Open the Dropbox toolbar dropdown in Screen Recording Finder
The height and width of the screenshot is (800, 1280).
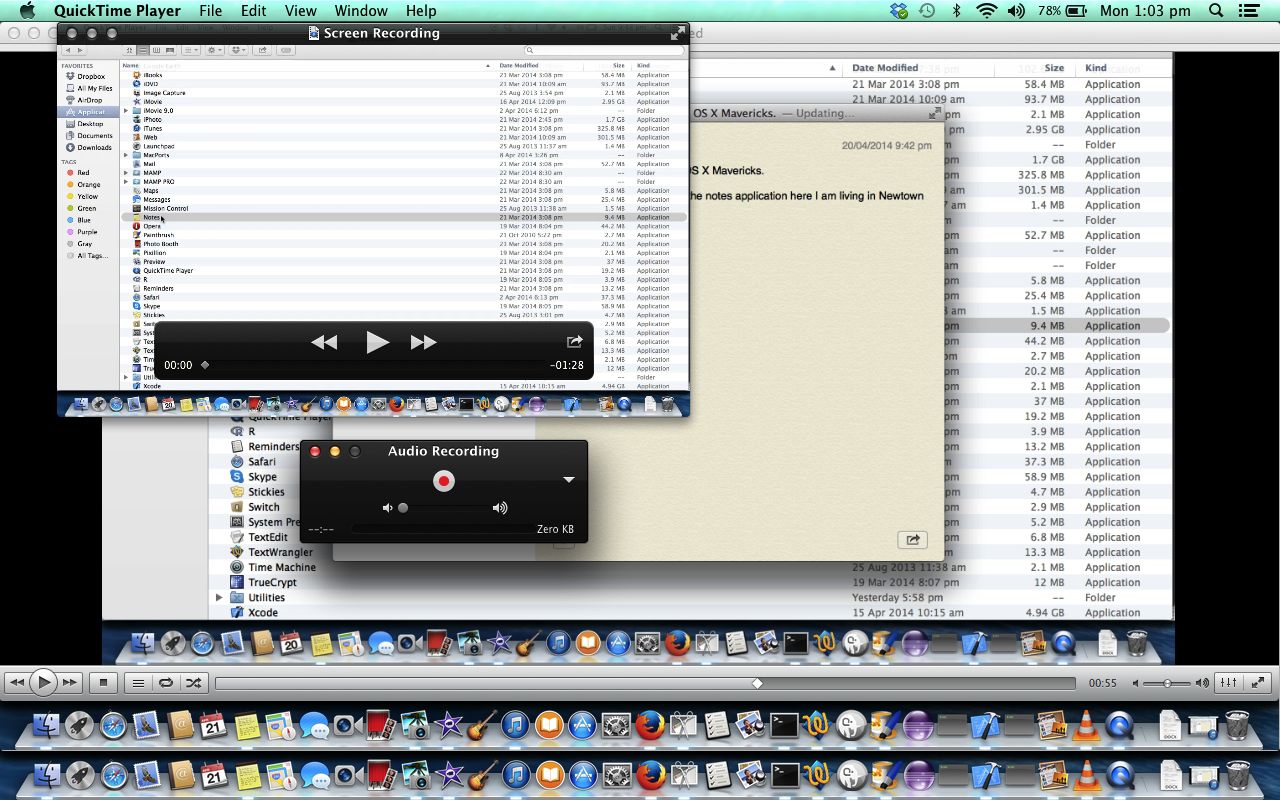238,50
